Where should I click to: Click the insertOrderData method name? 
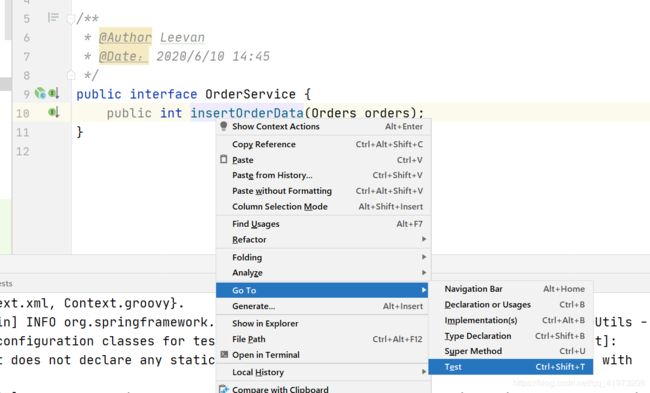[247, 113]
